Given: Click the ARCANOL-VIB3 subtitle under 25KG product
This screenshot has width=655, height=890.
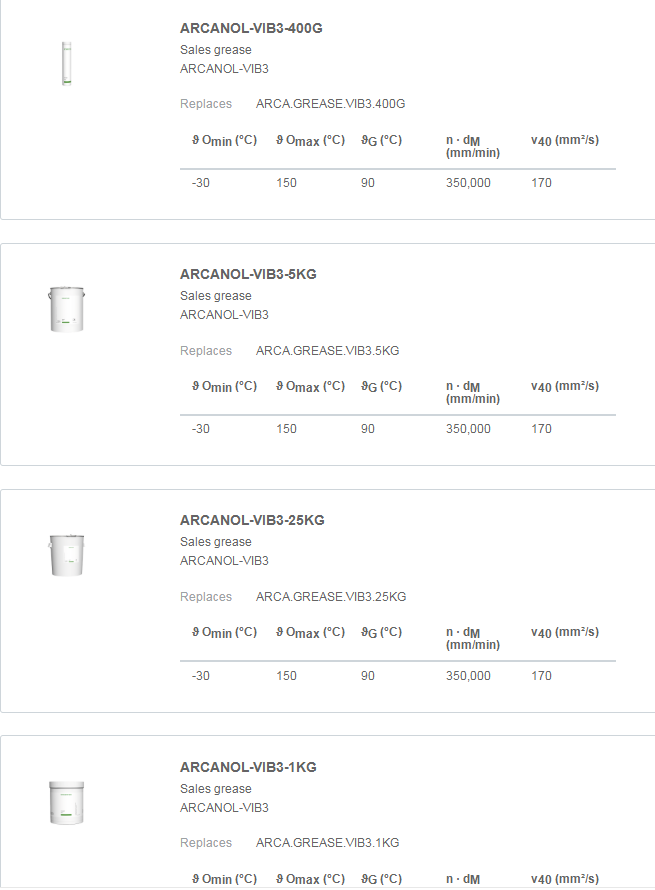Looking at the screenshot, I should (224, 561).
